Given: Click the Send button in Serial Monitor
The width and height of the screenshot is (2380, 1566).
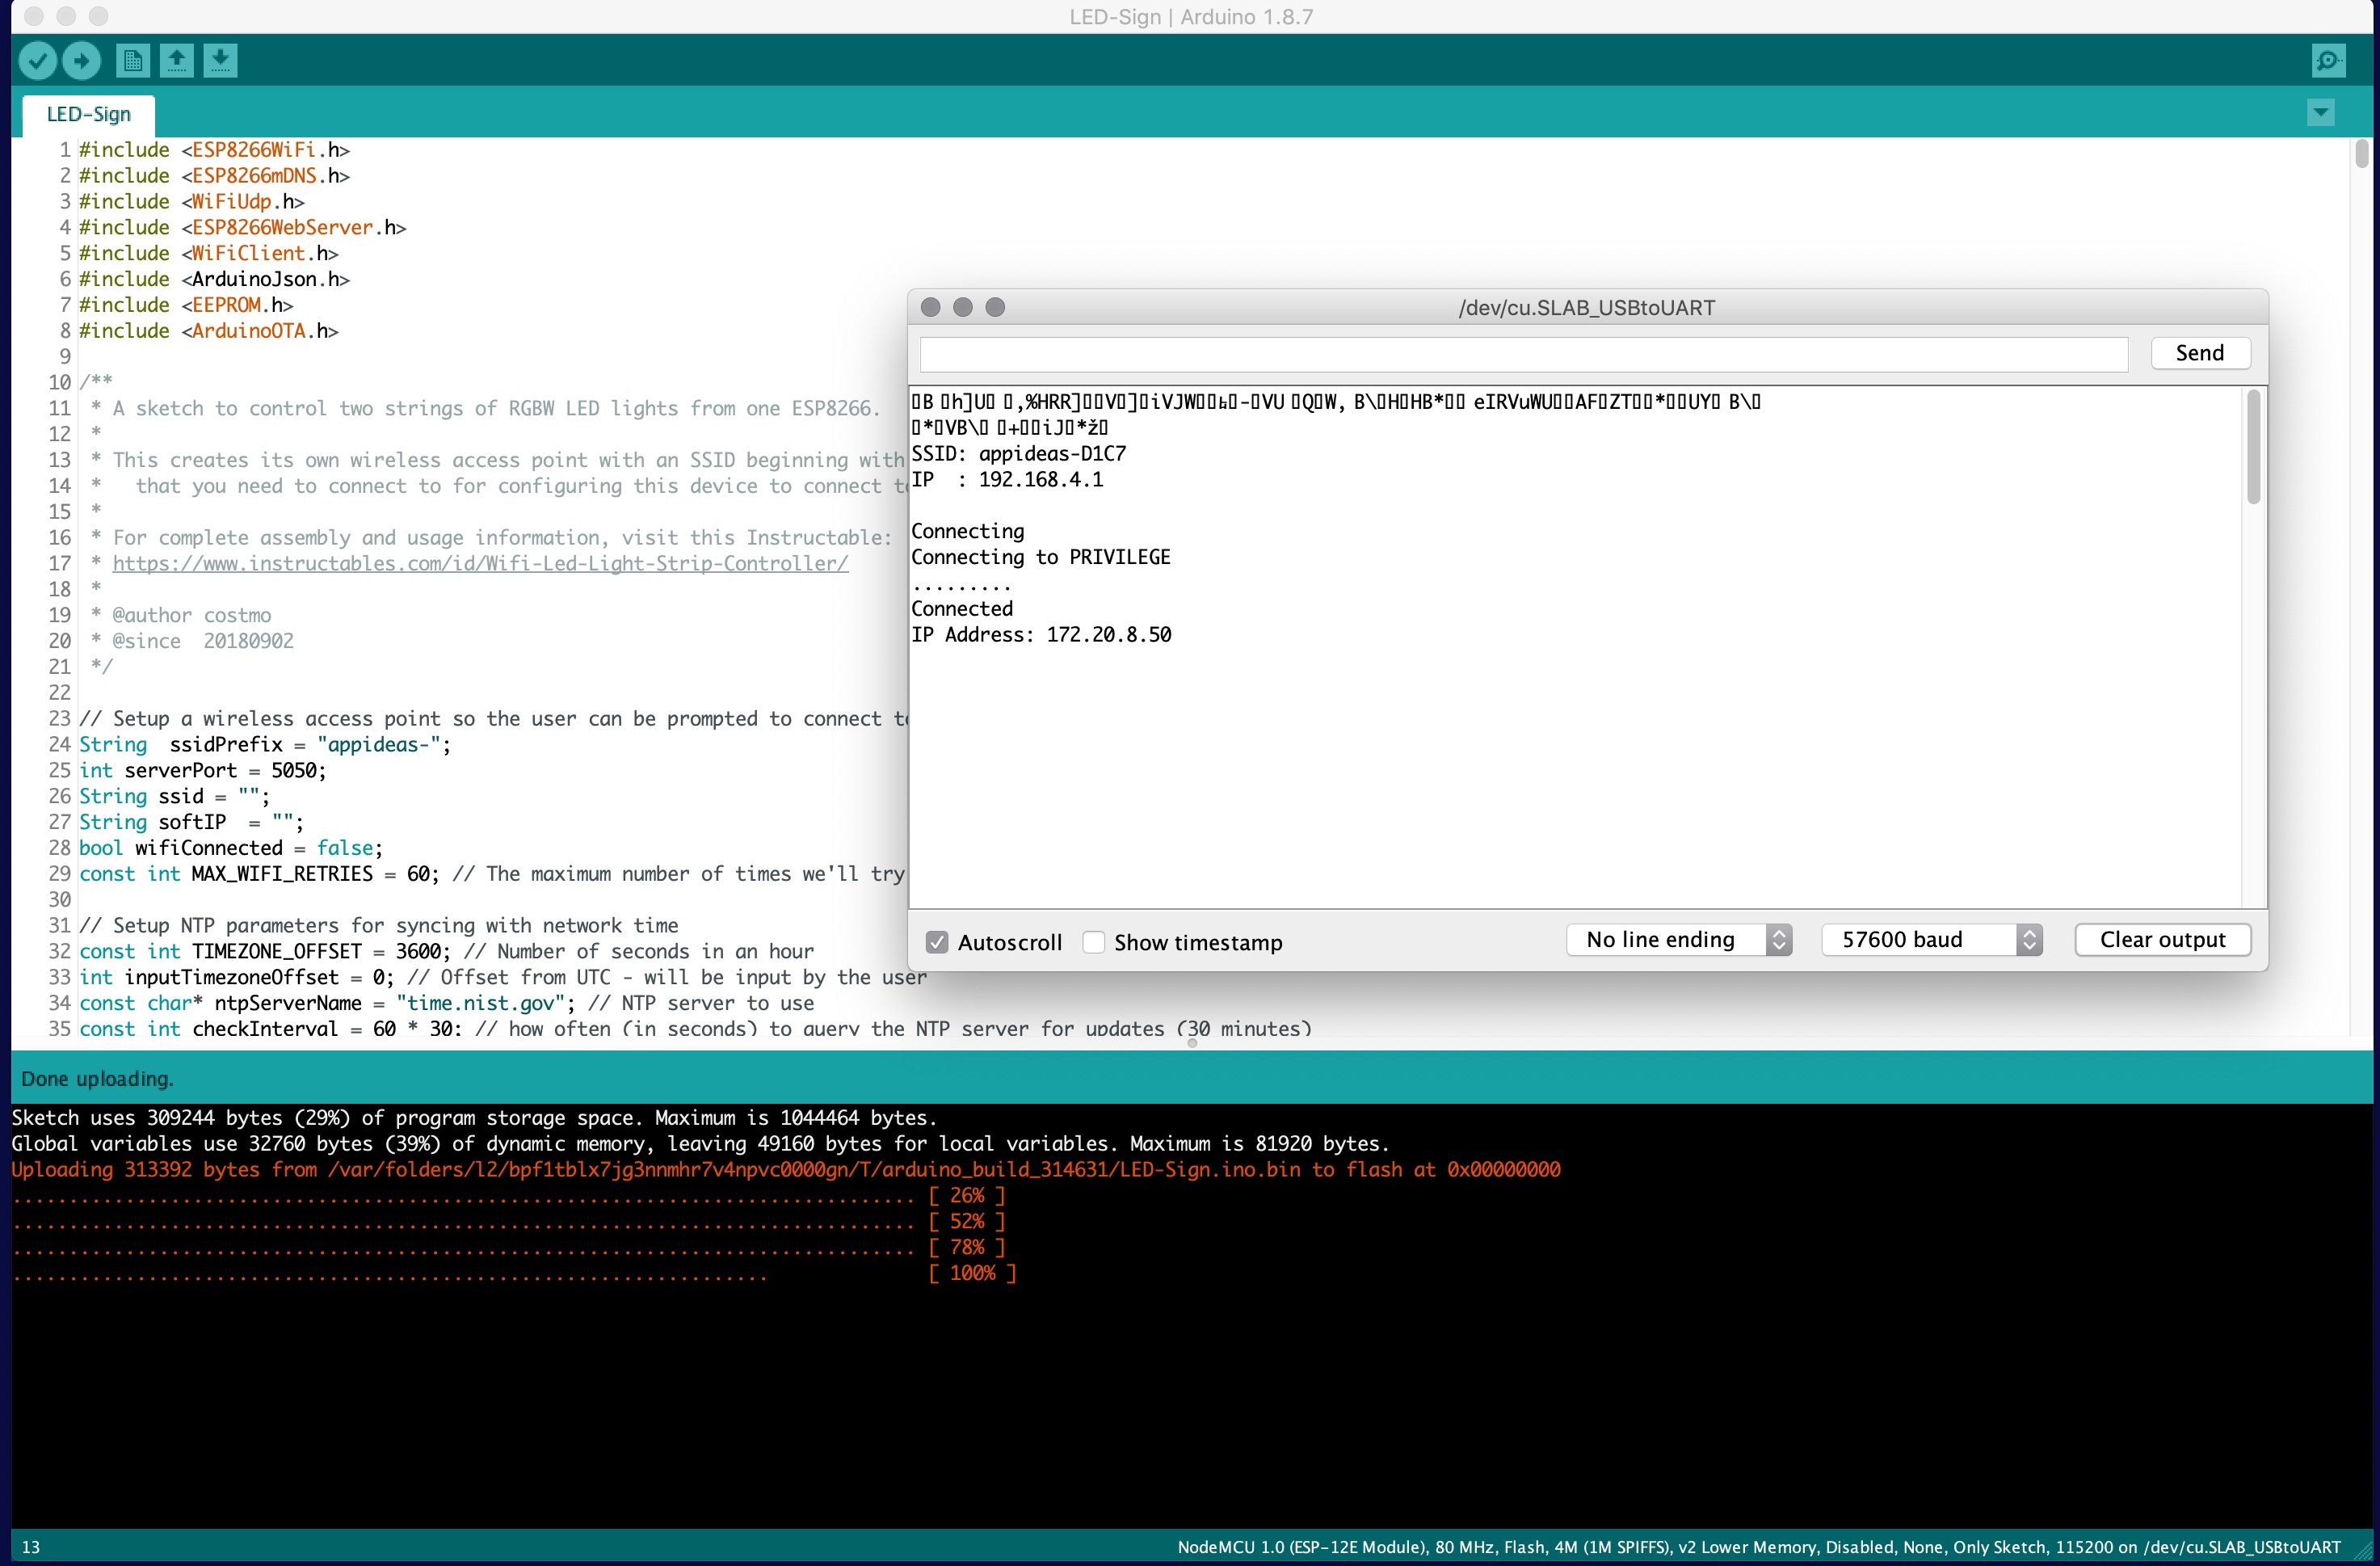Looking at the screenshot, I should pyautogui.click(x=2200, y=353).
